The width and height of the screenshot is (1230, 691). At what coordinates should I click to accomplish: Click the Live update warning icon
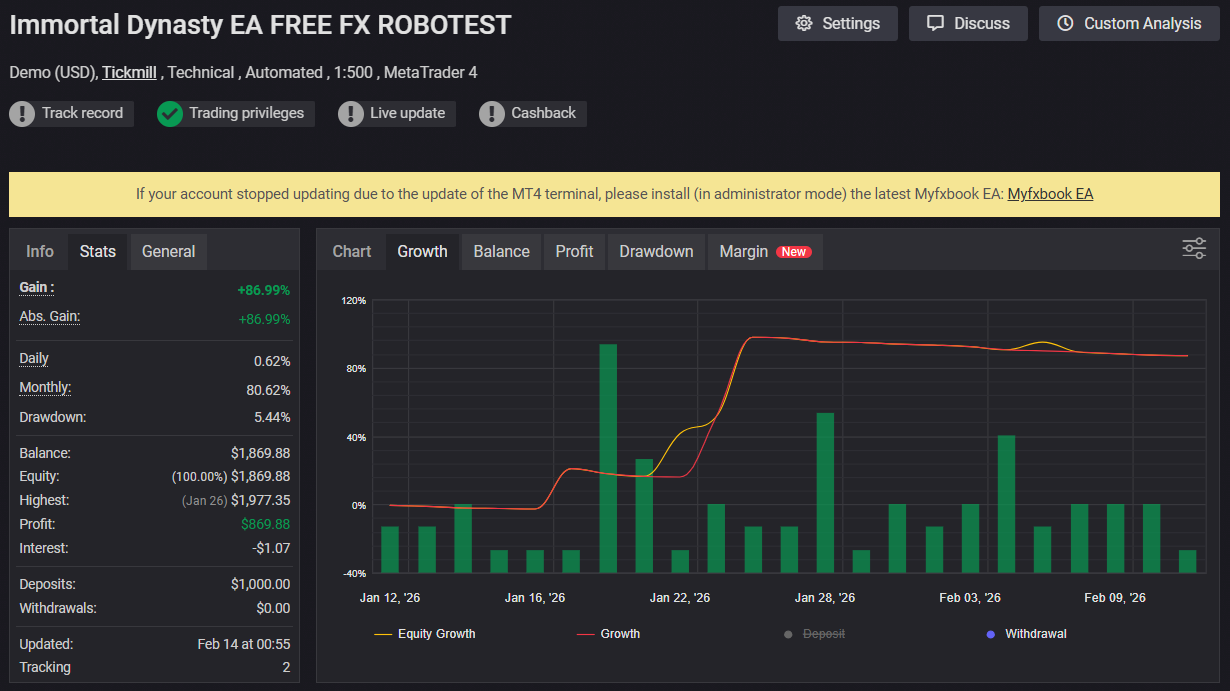350,114
